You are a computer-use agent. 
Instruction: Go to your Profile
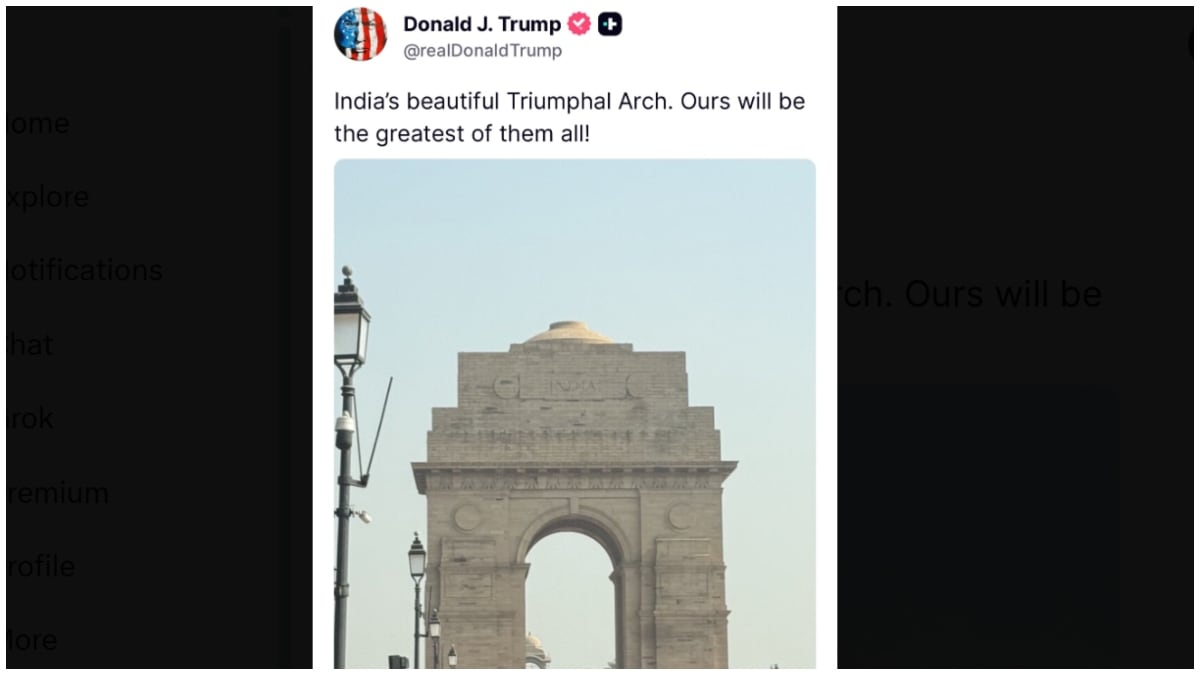(x=38, y=566)
